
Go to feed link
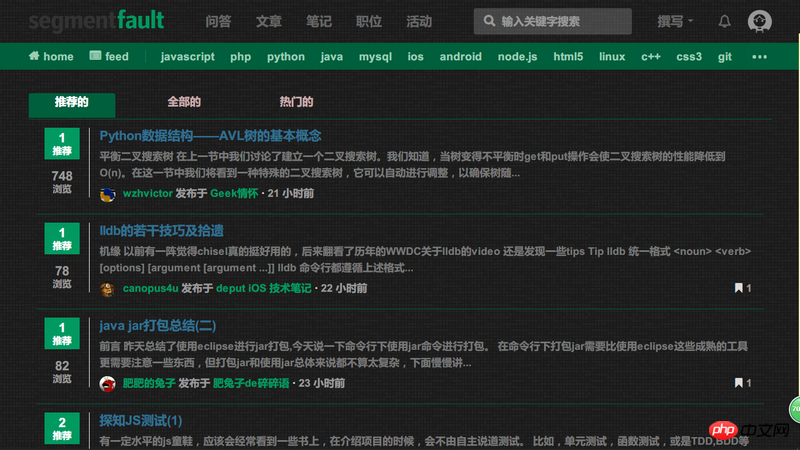point(109,56)
